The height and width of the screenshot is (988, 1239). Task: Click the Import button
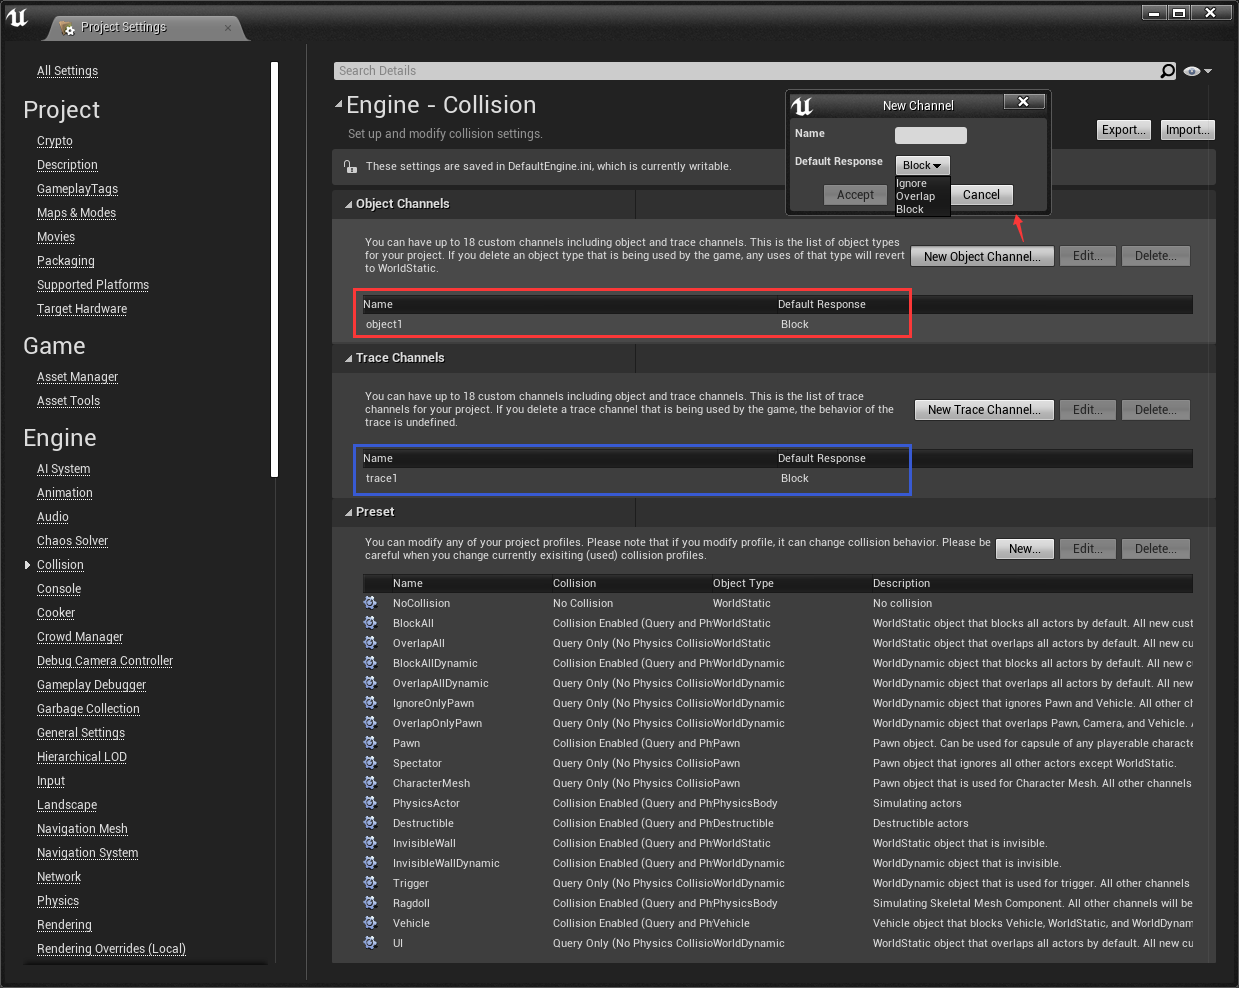[x=1188, y=130]
